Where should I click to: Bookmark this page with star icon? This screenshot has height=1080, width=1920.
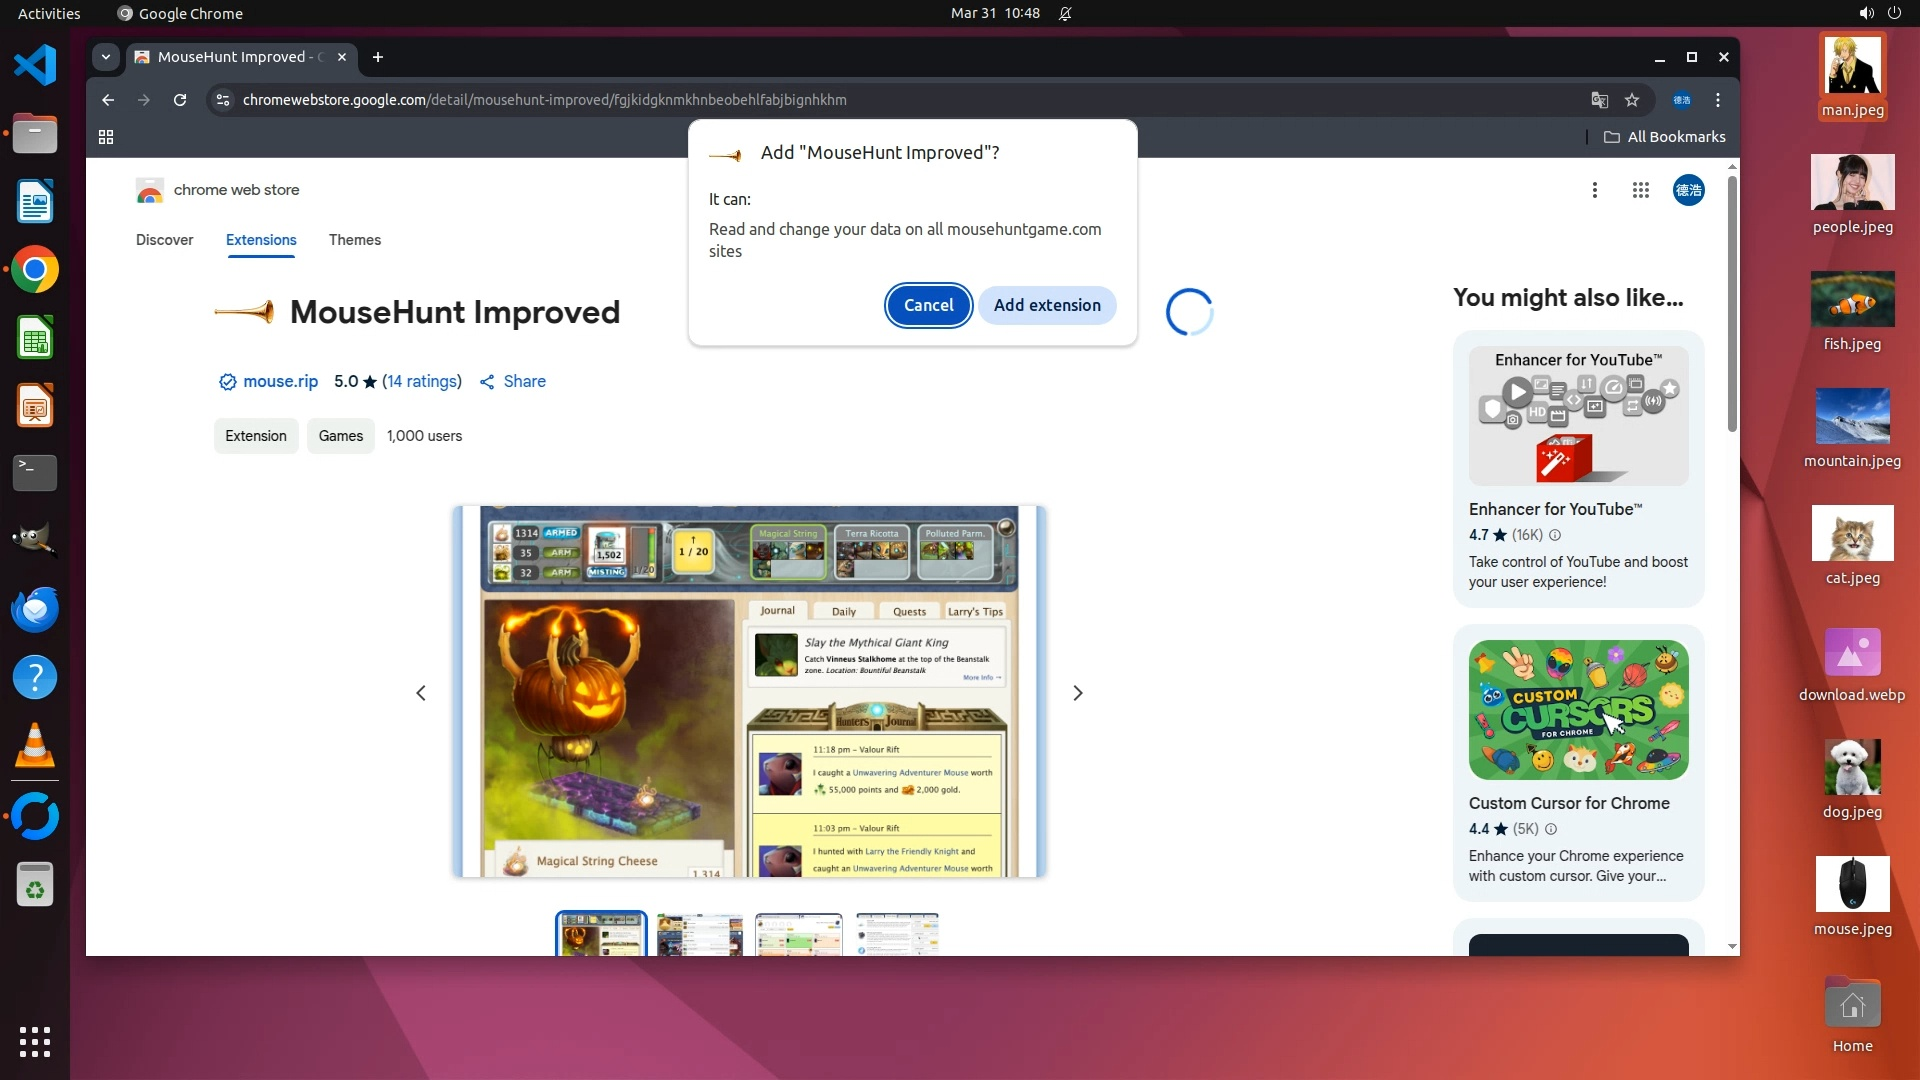tap(1632, 100)
